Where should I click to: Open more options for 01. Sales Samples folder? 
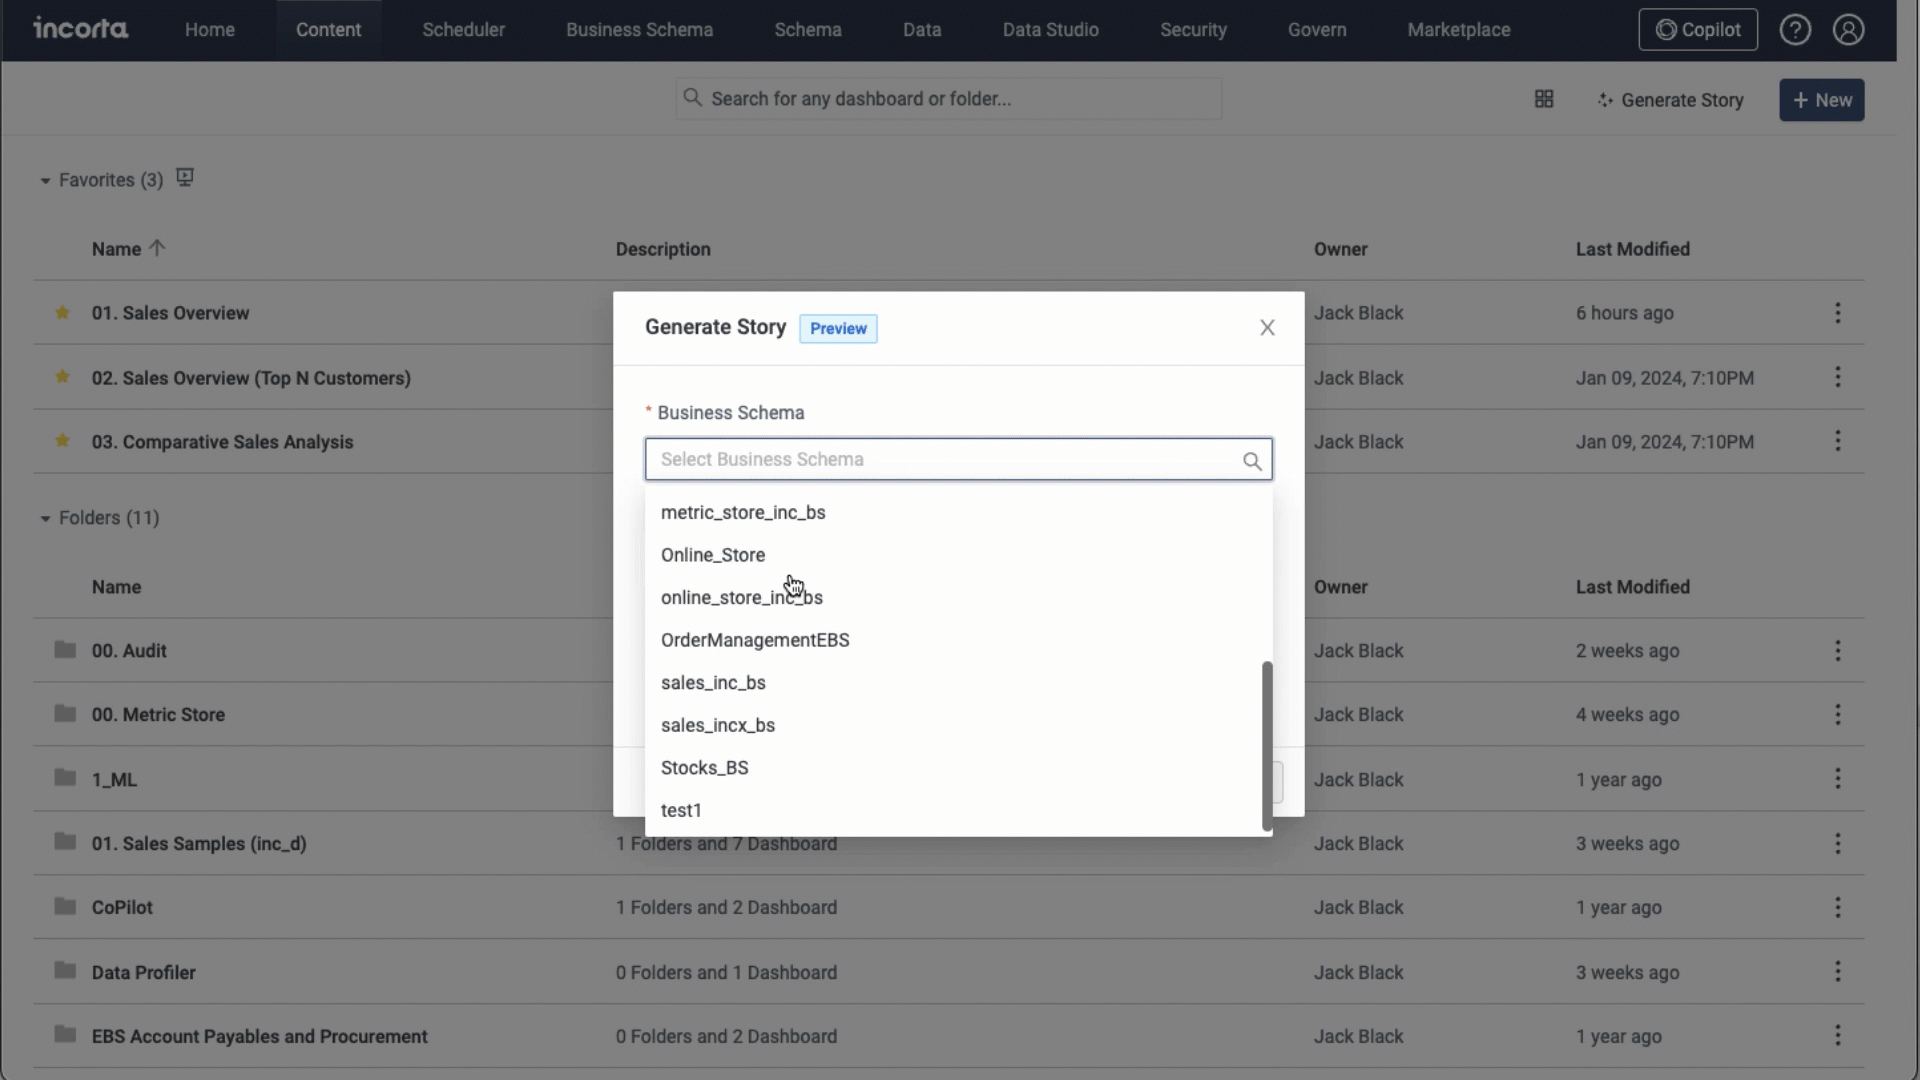pos(1838,844)
